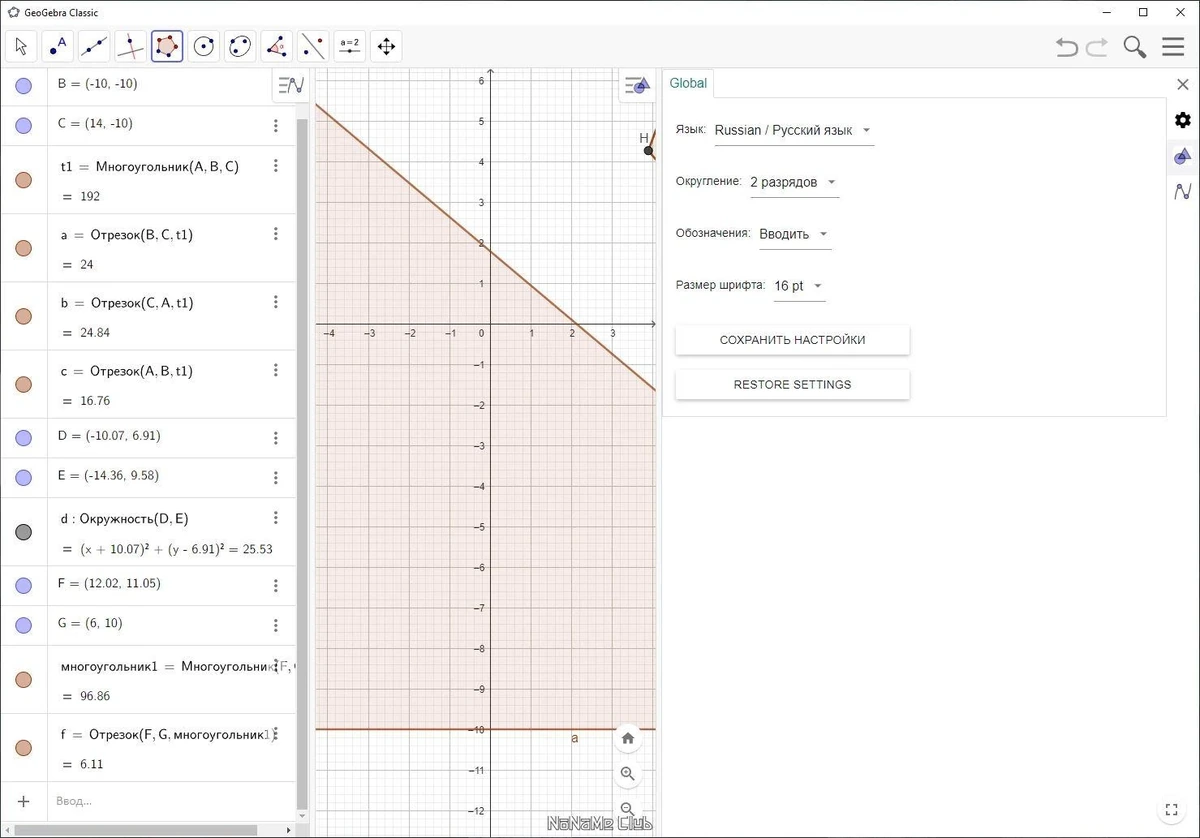Open the search magnifier in toolbar
Image resolution: width=1200 pixels, height=838 pixels.
click(x=1134, y=47)
